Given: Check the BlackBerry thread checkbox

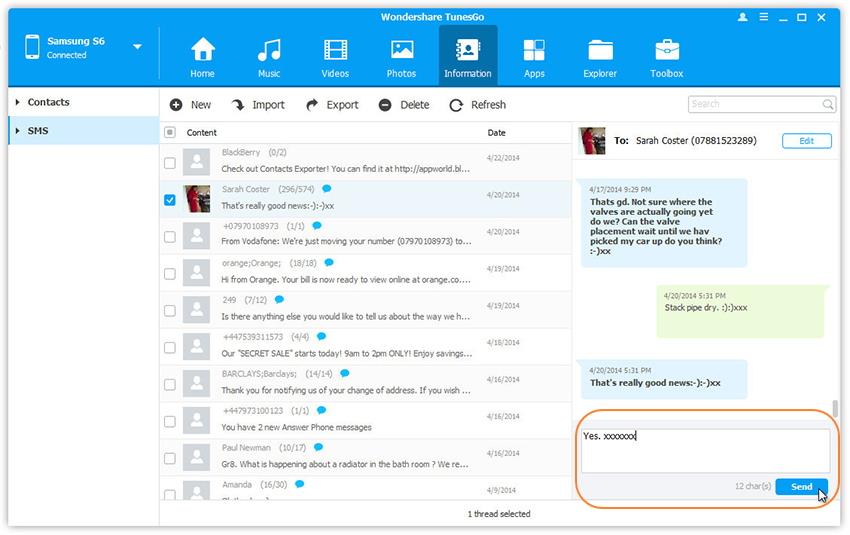Looking at the screenshot, I should click(170, 163).
